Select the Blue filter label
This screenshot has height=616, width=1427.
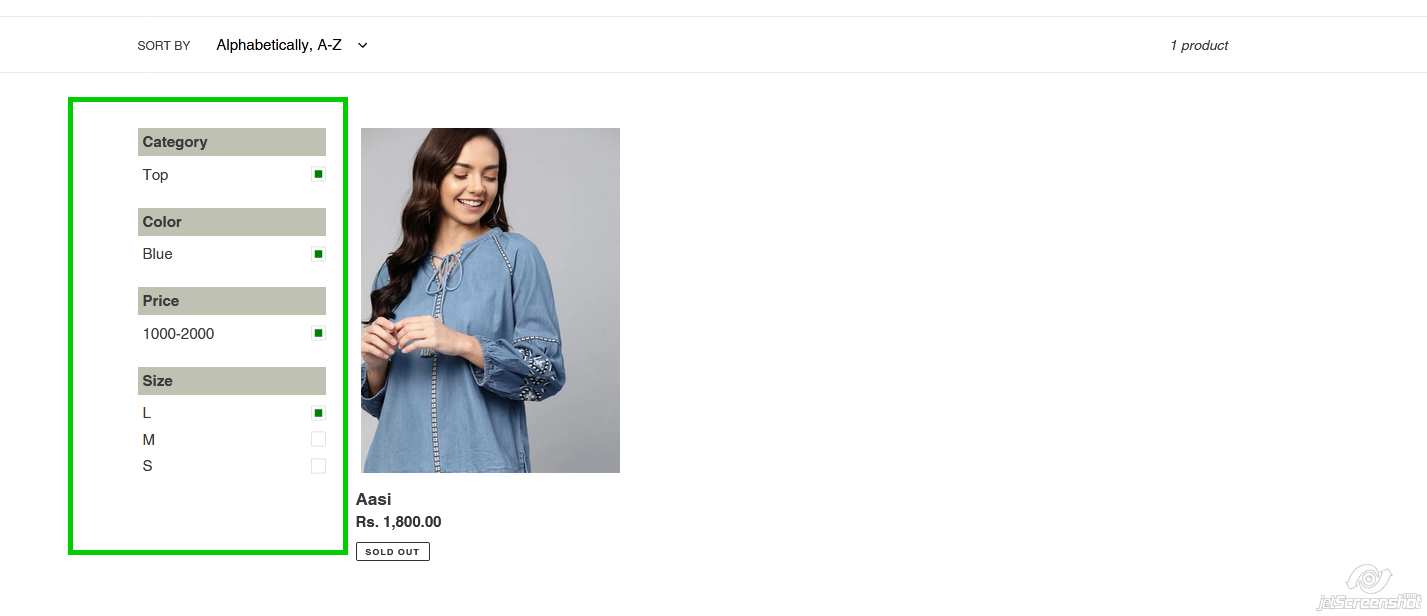(157, 254)
